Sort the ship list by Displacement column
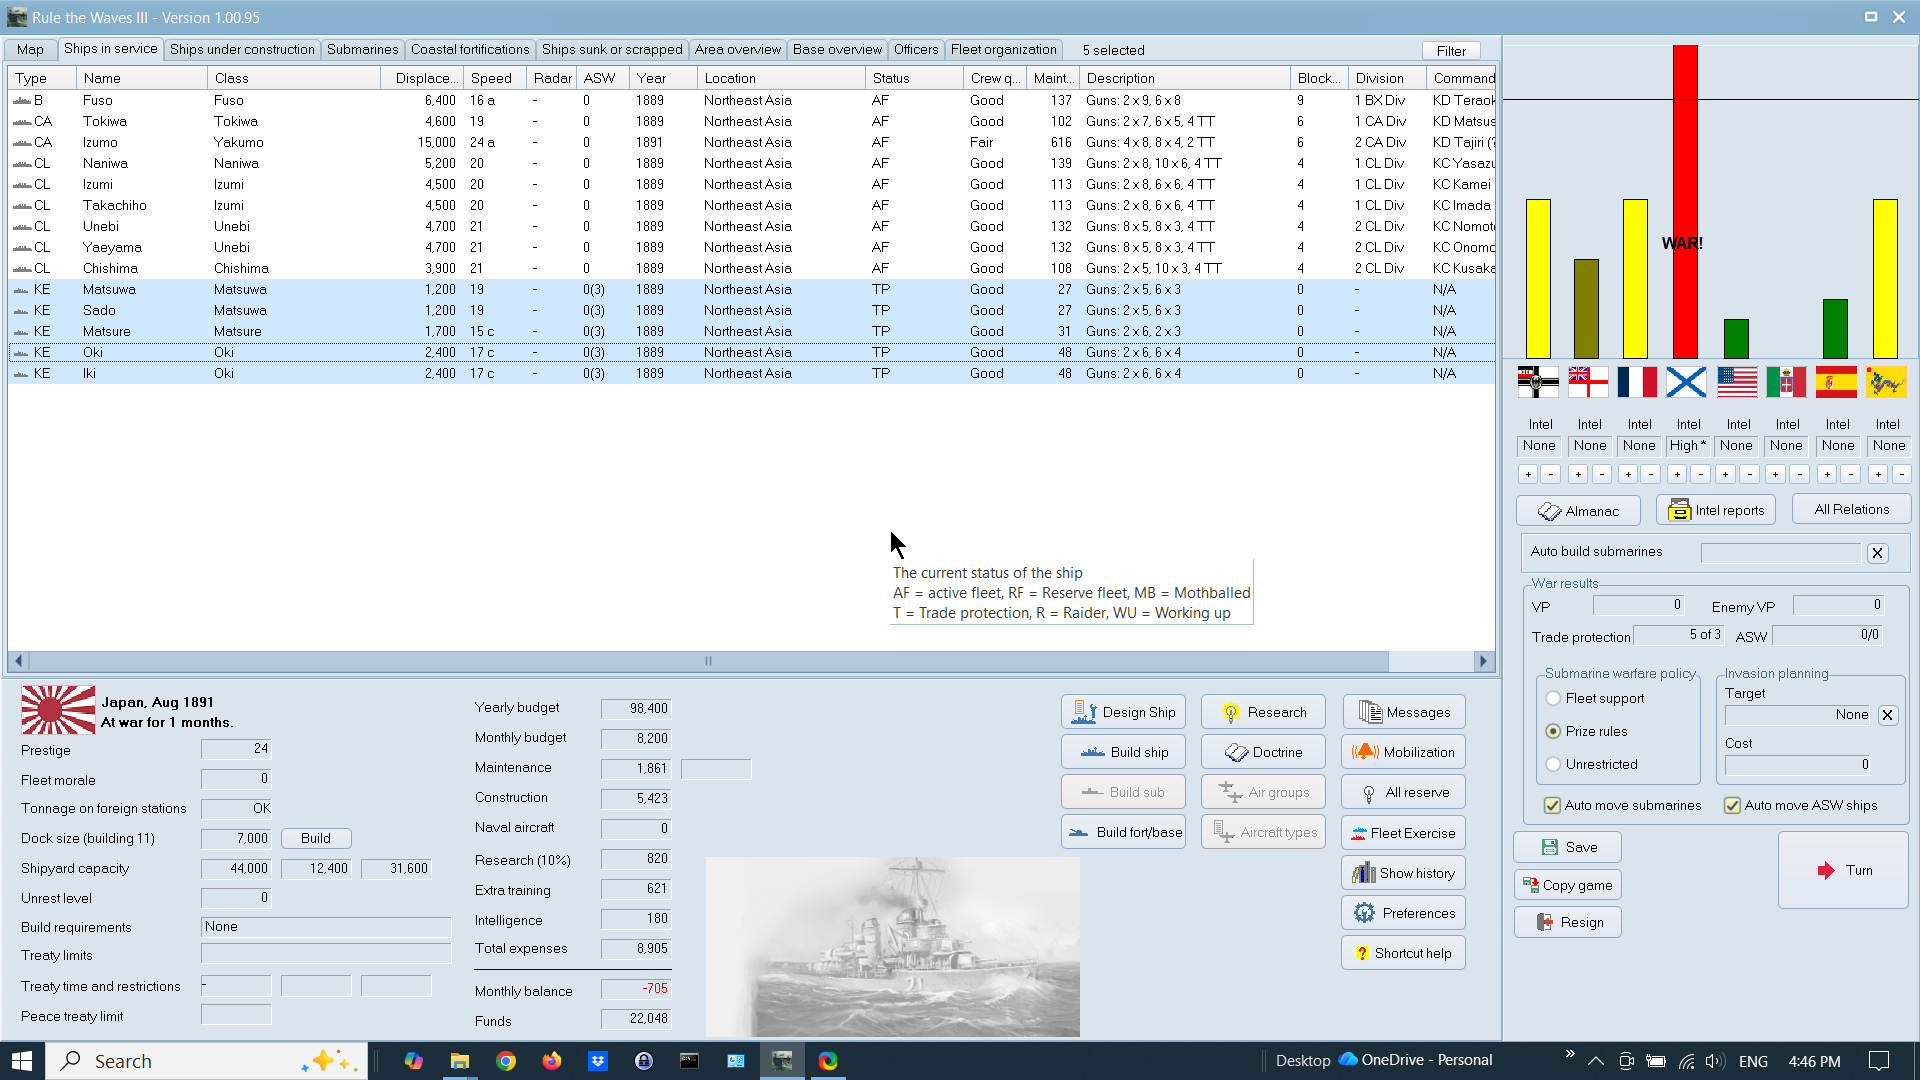 point(423,78)
